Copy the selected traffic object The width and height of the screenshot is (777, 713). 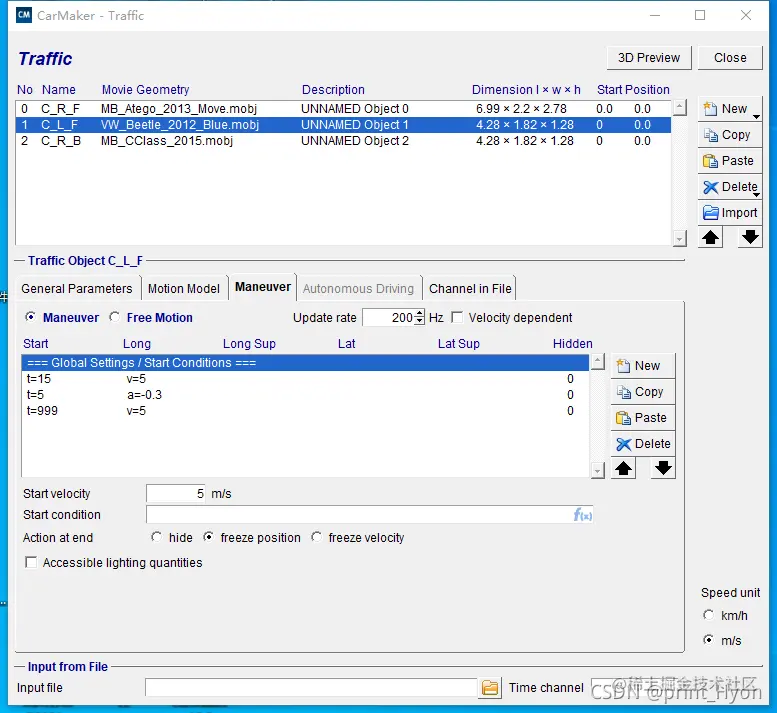point(729,135)
